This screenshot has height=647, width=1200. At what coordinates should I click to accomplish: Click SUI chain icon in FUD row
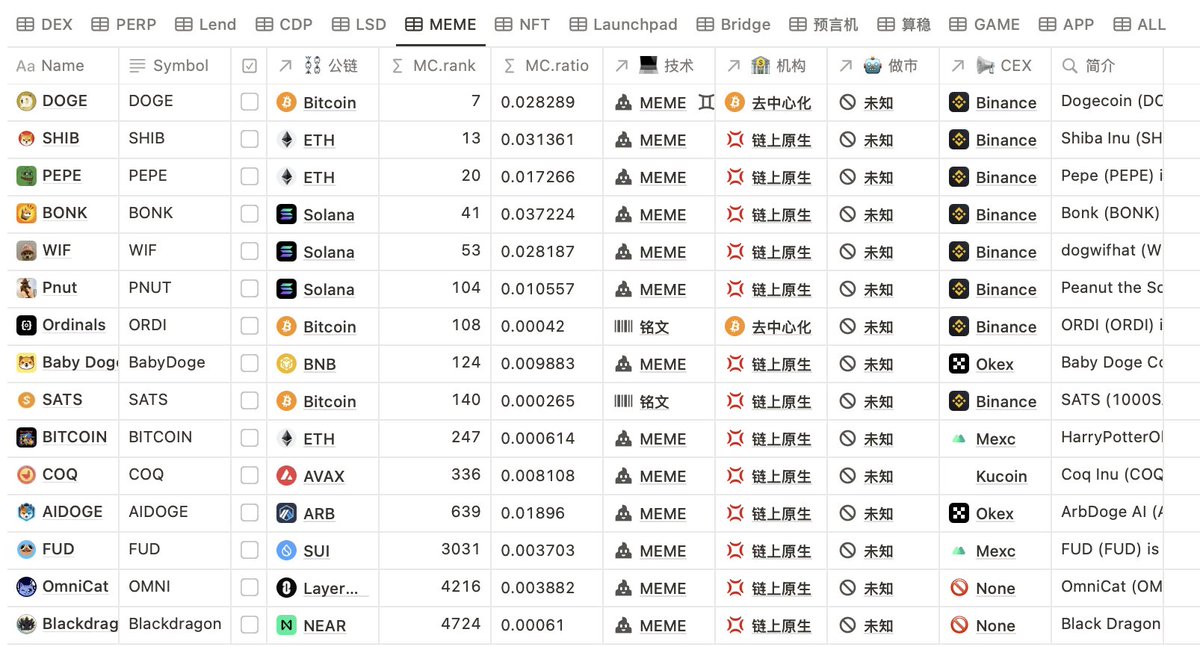pyautogui.click(x=286, y=550)
